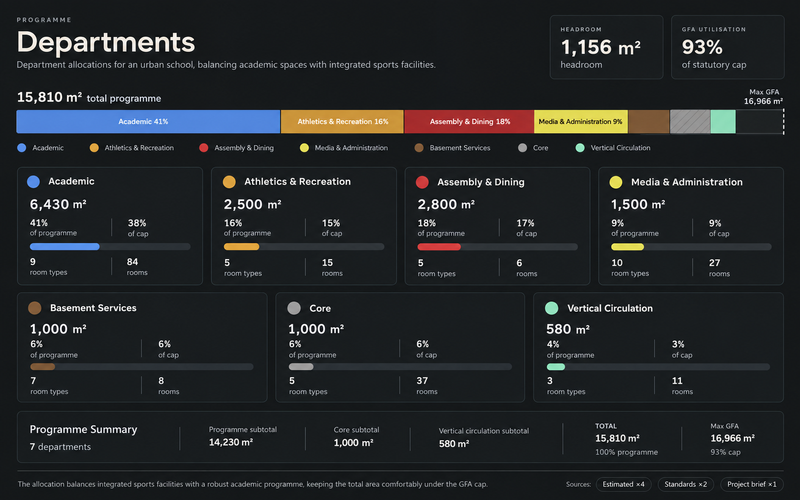The width and height of the screenshot is (800, 500).
Task: Click the red dot on Assembly & Dining card
Action: pos(422,182)
